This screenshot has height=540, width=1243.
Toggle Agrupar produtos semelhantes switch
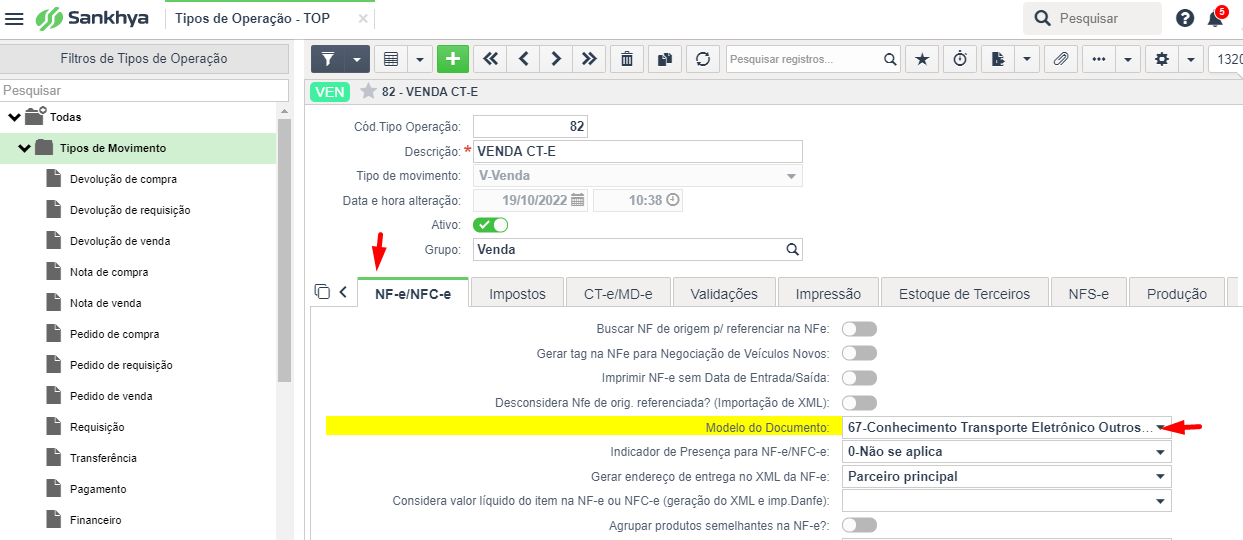(859, 525)
